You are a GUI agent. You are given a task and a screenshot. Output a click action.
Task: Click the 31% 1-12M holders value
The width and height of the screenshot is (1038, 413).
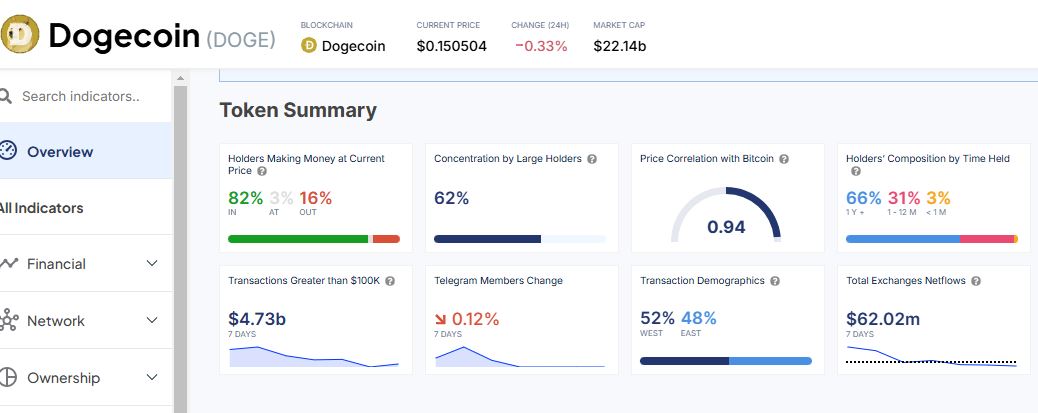(x=904, y=198)
